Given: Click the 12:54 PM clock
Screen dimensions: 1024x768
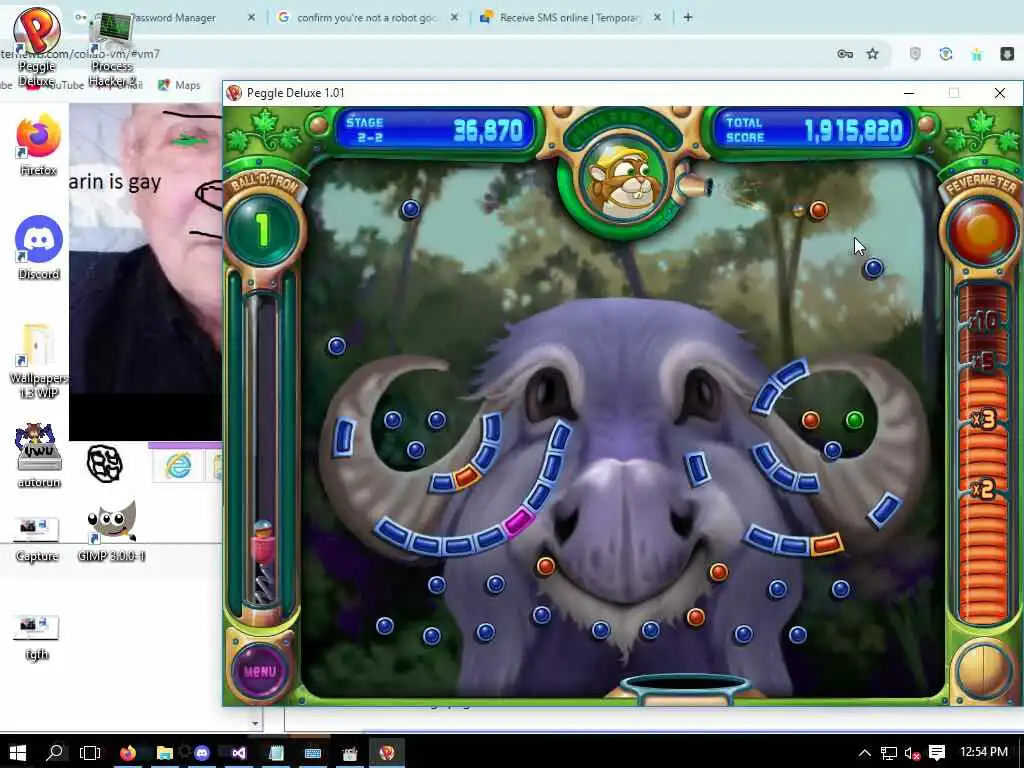Looking at the screenshot, I should (984, 752).
